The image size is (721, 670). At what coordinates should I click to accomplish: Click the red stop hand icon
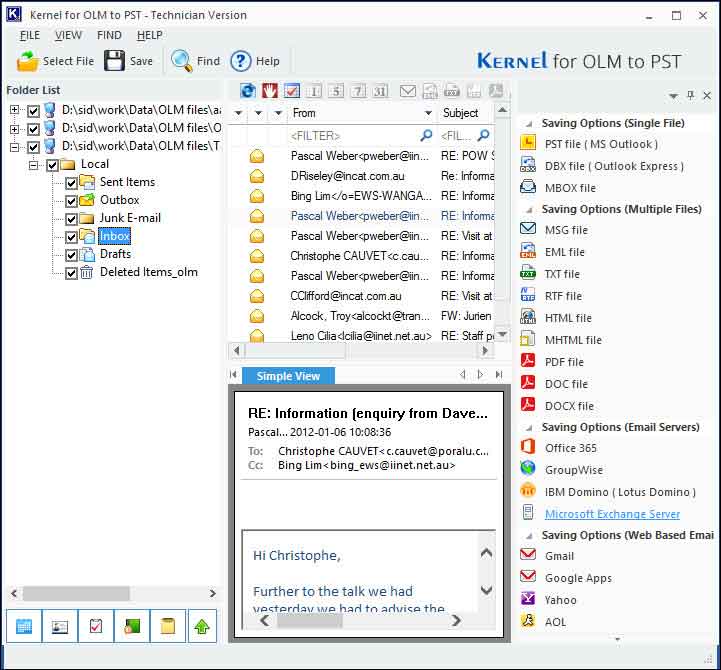click(270, 91)
